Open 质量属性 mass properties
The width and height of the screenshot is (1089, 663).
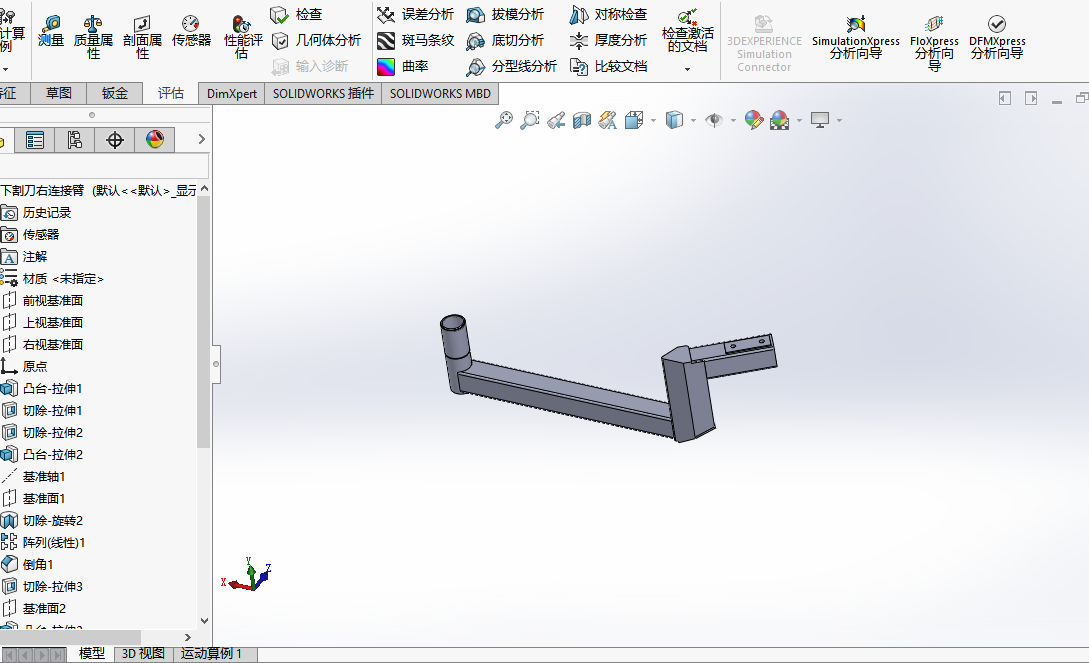click(93, 37)
